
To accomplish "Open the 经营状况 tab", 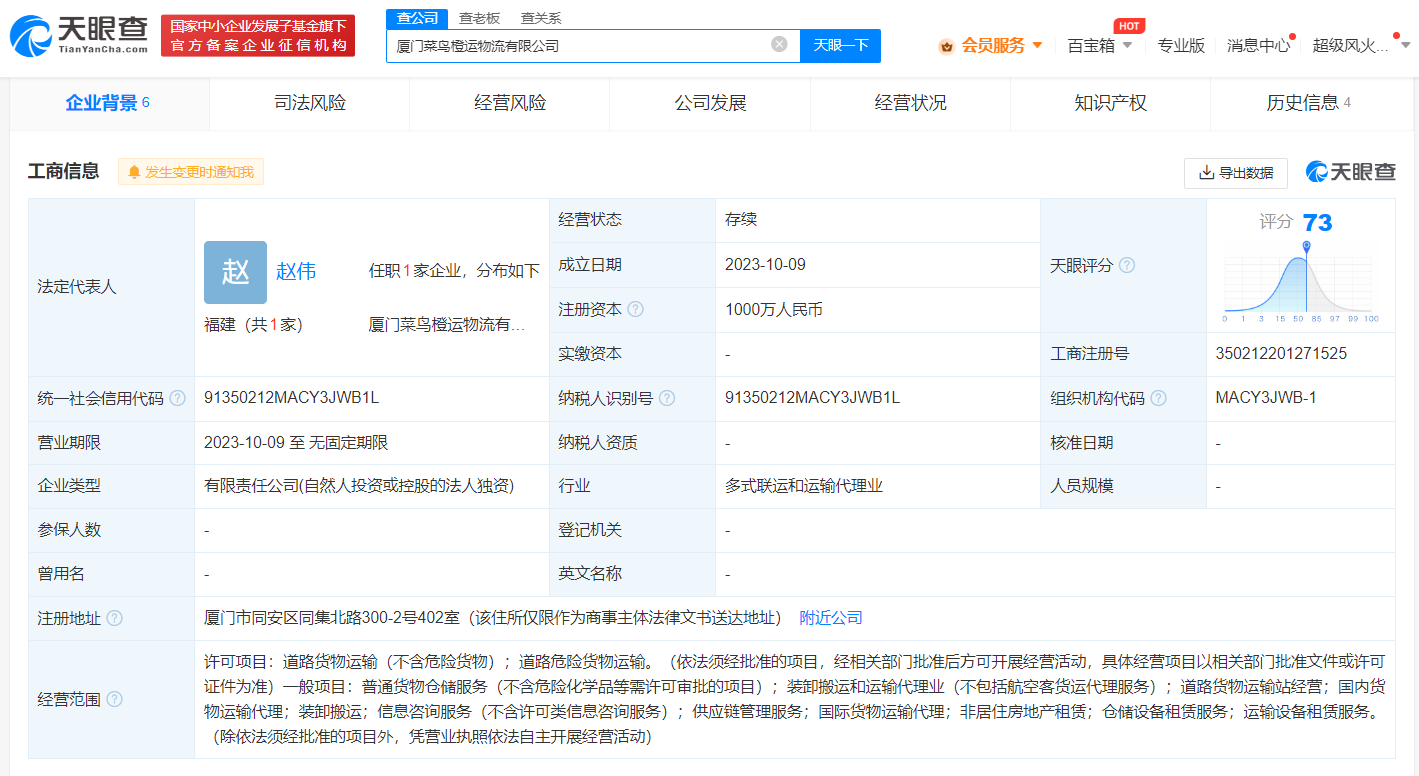I will pos(910,103).
